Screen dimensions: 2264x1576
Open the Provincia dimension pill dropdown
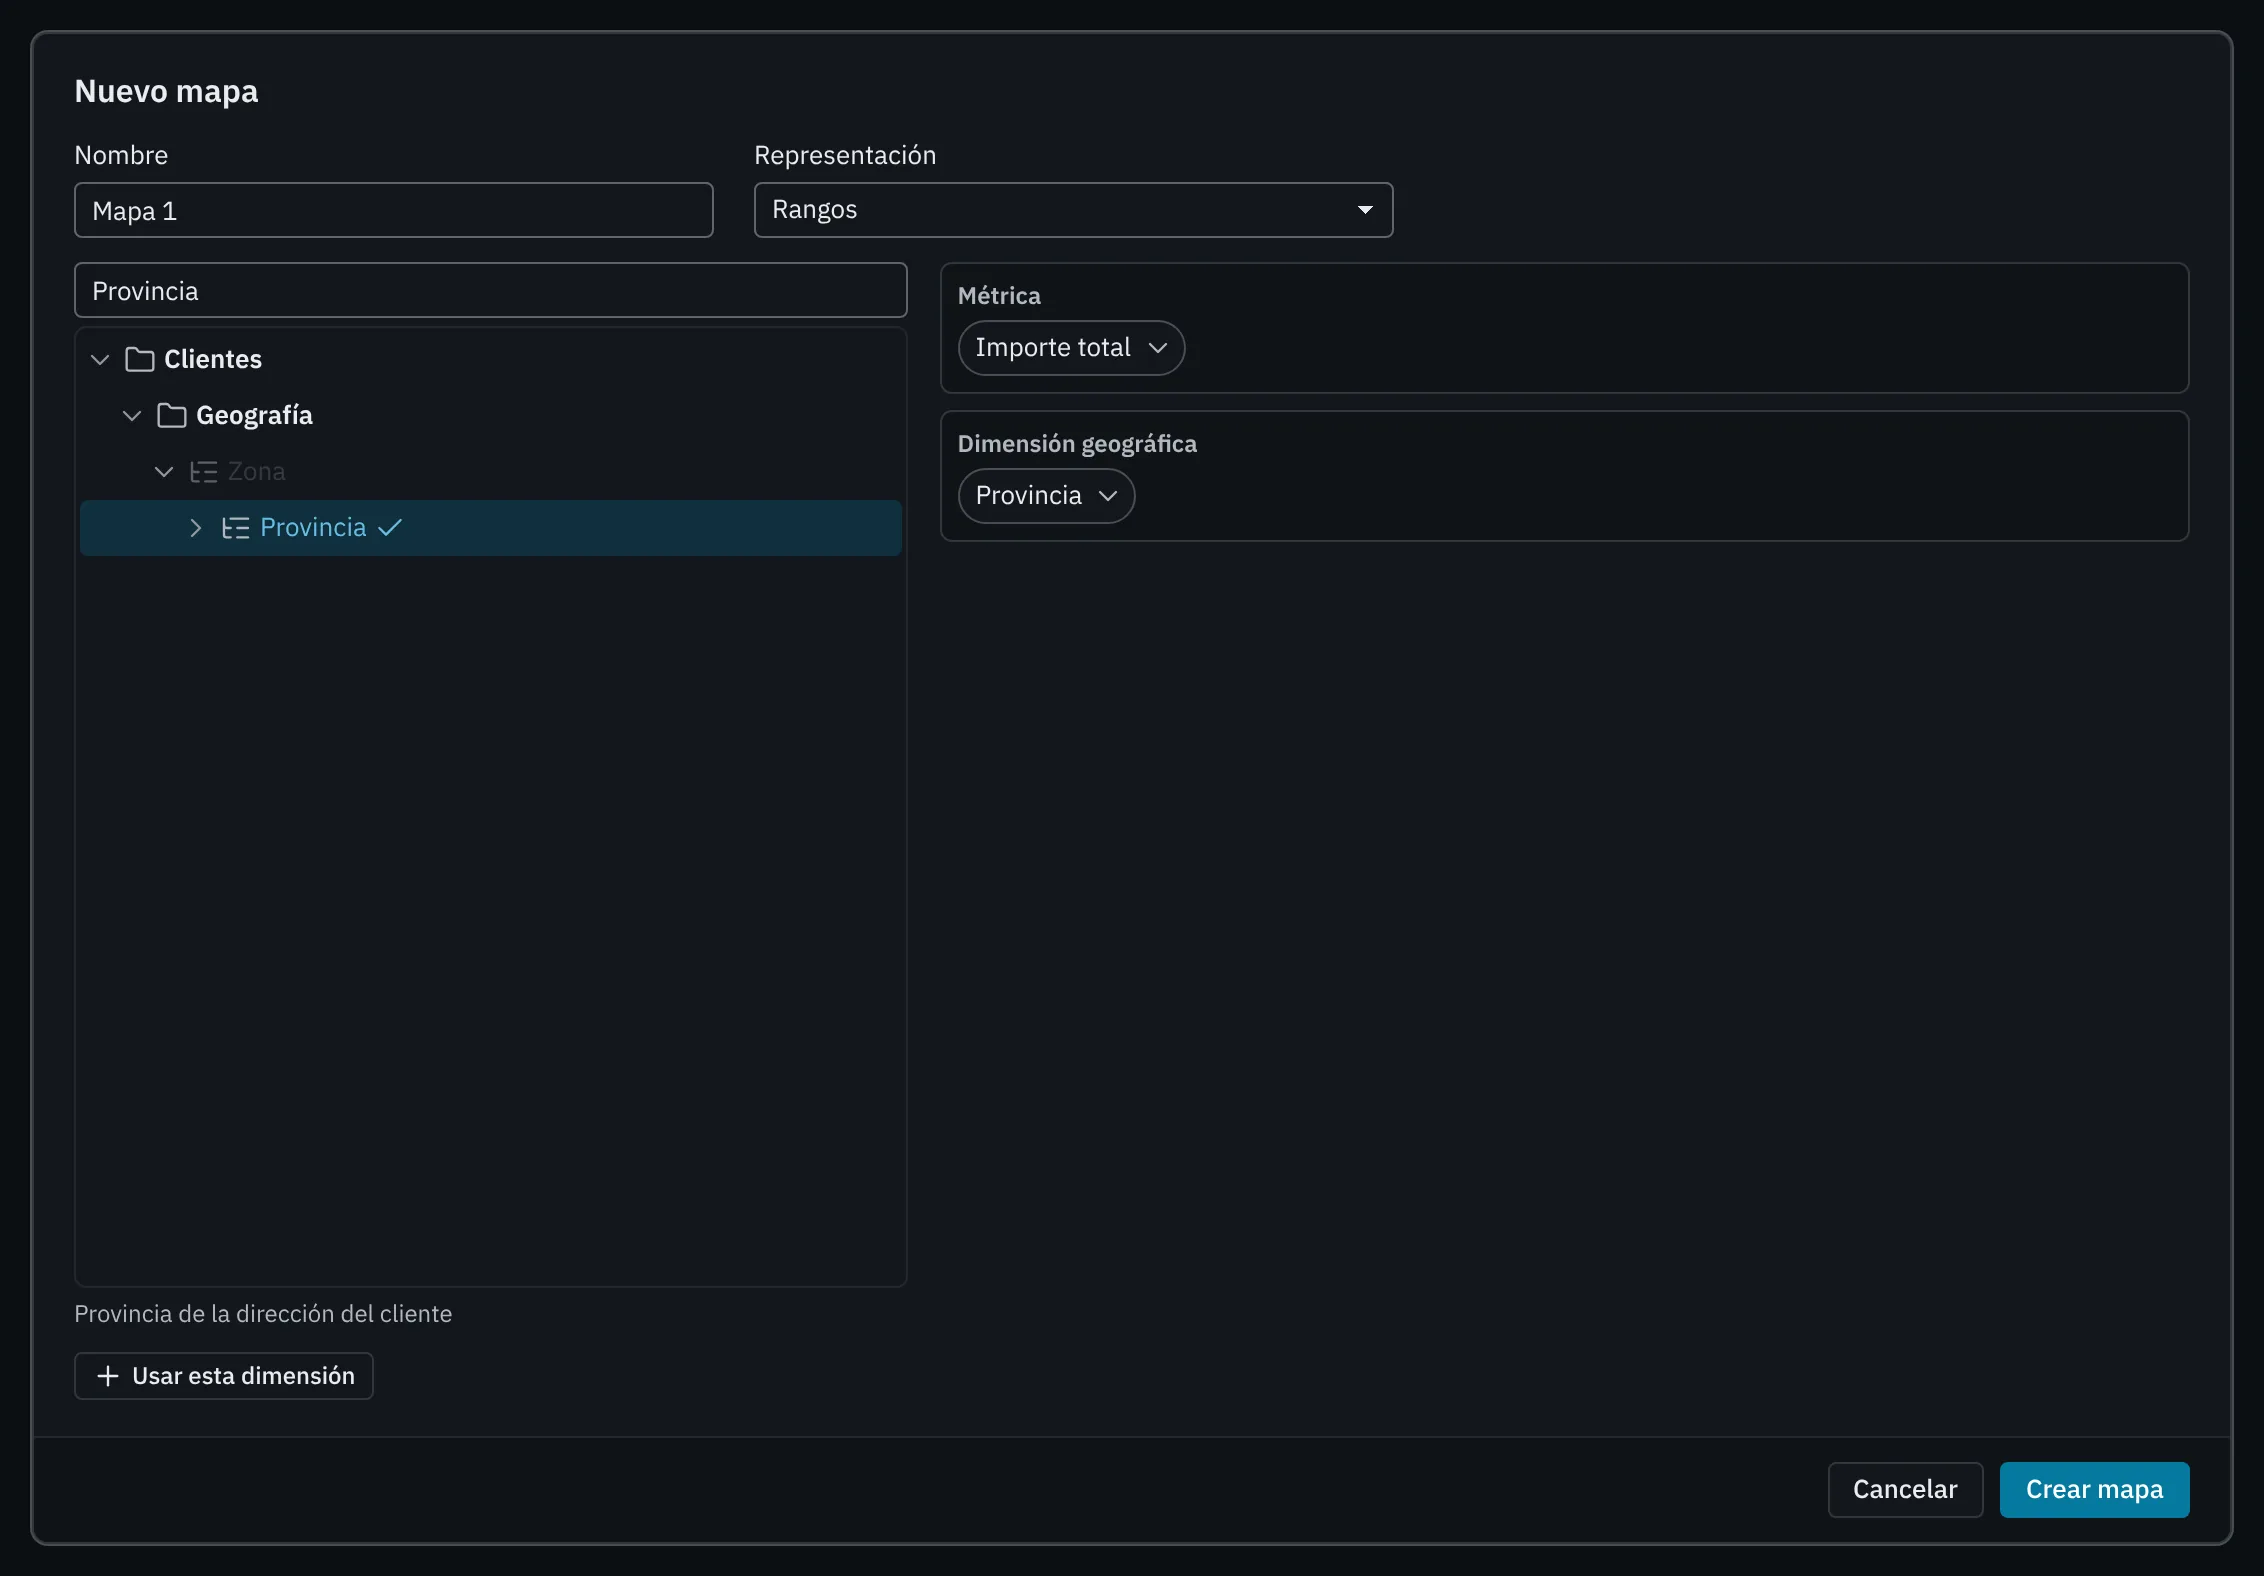tap(1046, 496)
